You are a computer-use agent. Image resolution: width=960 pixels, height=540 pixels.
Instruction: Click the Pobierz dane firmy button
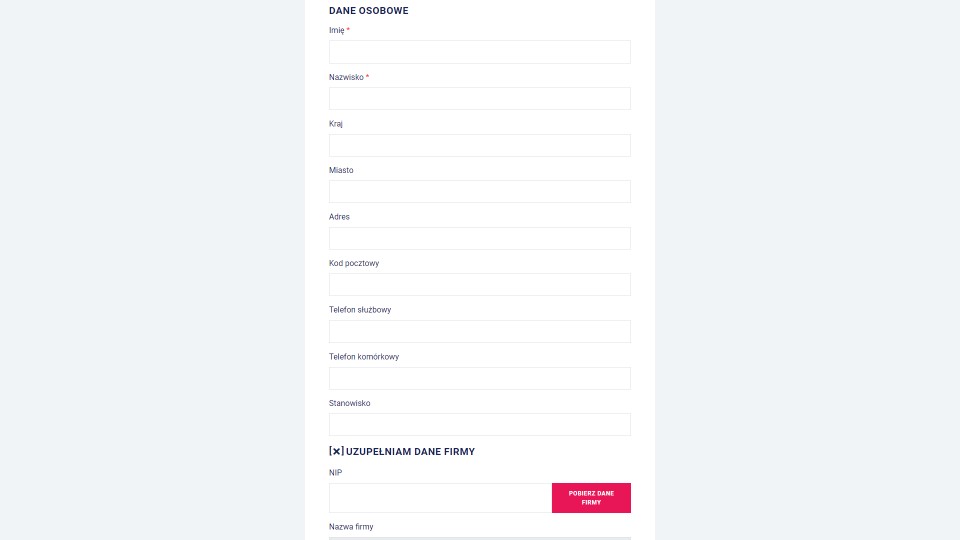coord(591,498)
